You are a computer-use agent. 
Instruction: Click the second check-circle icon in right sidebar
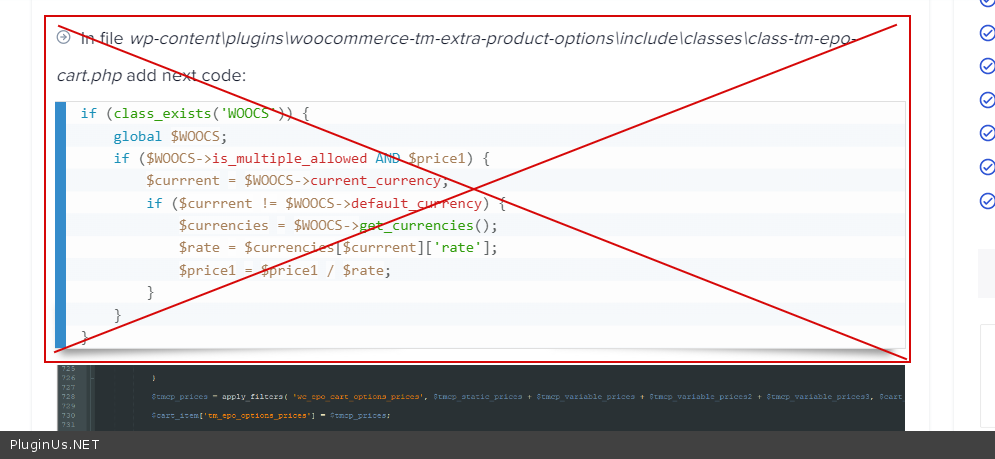[x=987, y=33]
